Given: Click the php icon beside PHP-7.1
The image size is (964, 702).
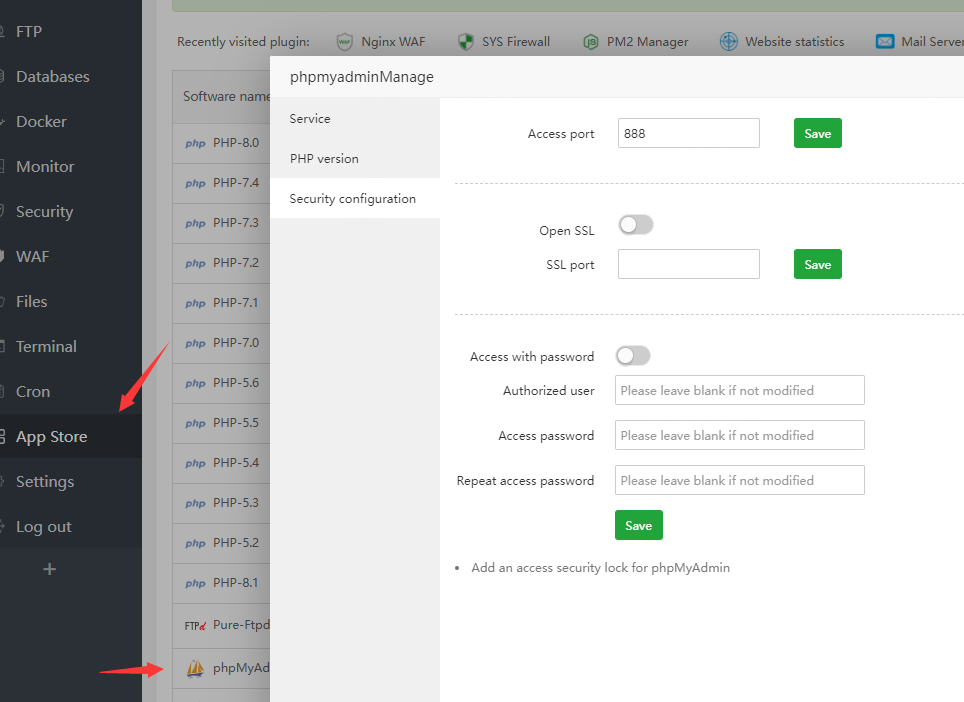Looking at the screenshot, I should 195,303.
